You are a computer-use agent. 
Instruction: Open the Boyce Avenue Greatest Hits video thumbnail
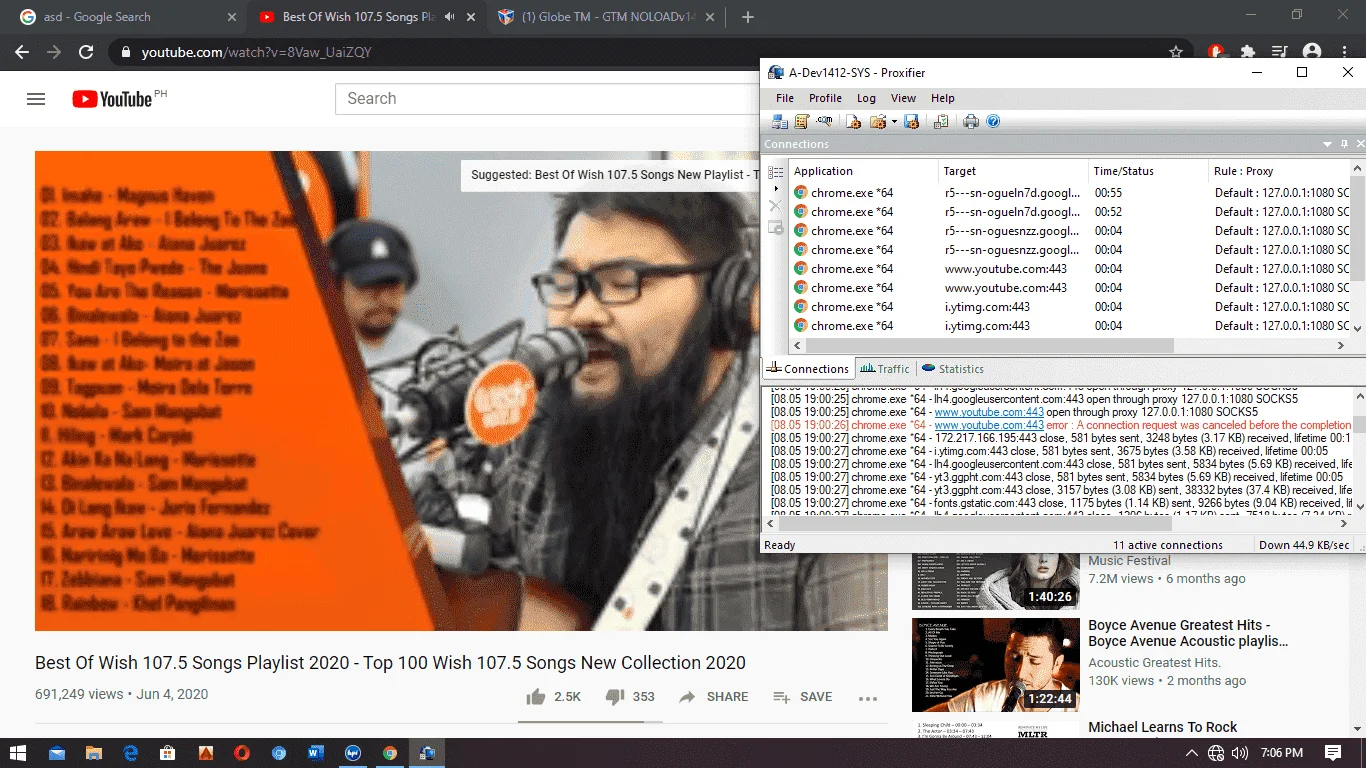coord(995,665)
